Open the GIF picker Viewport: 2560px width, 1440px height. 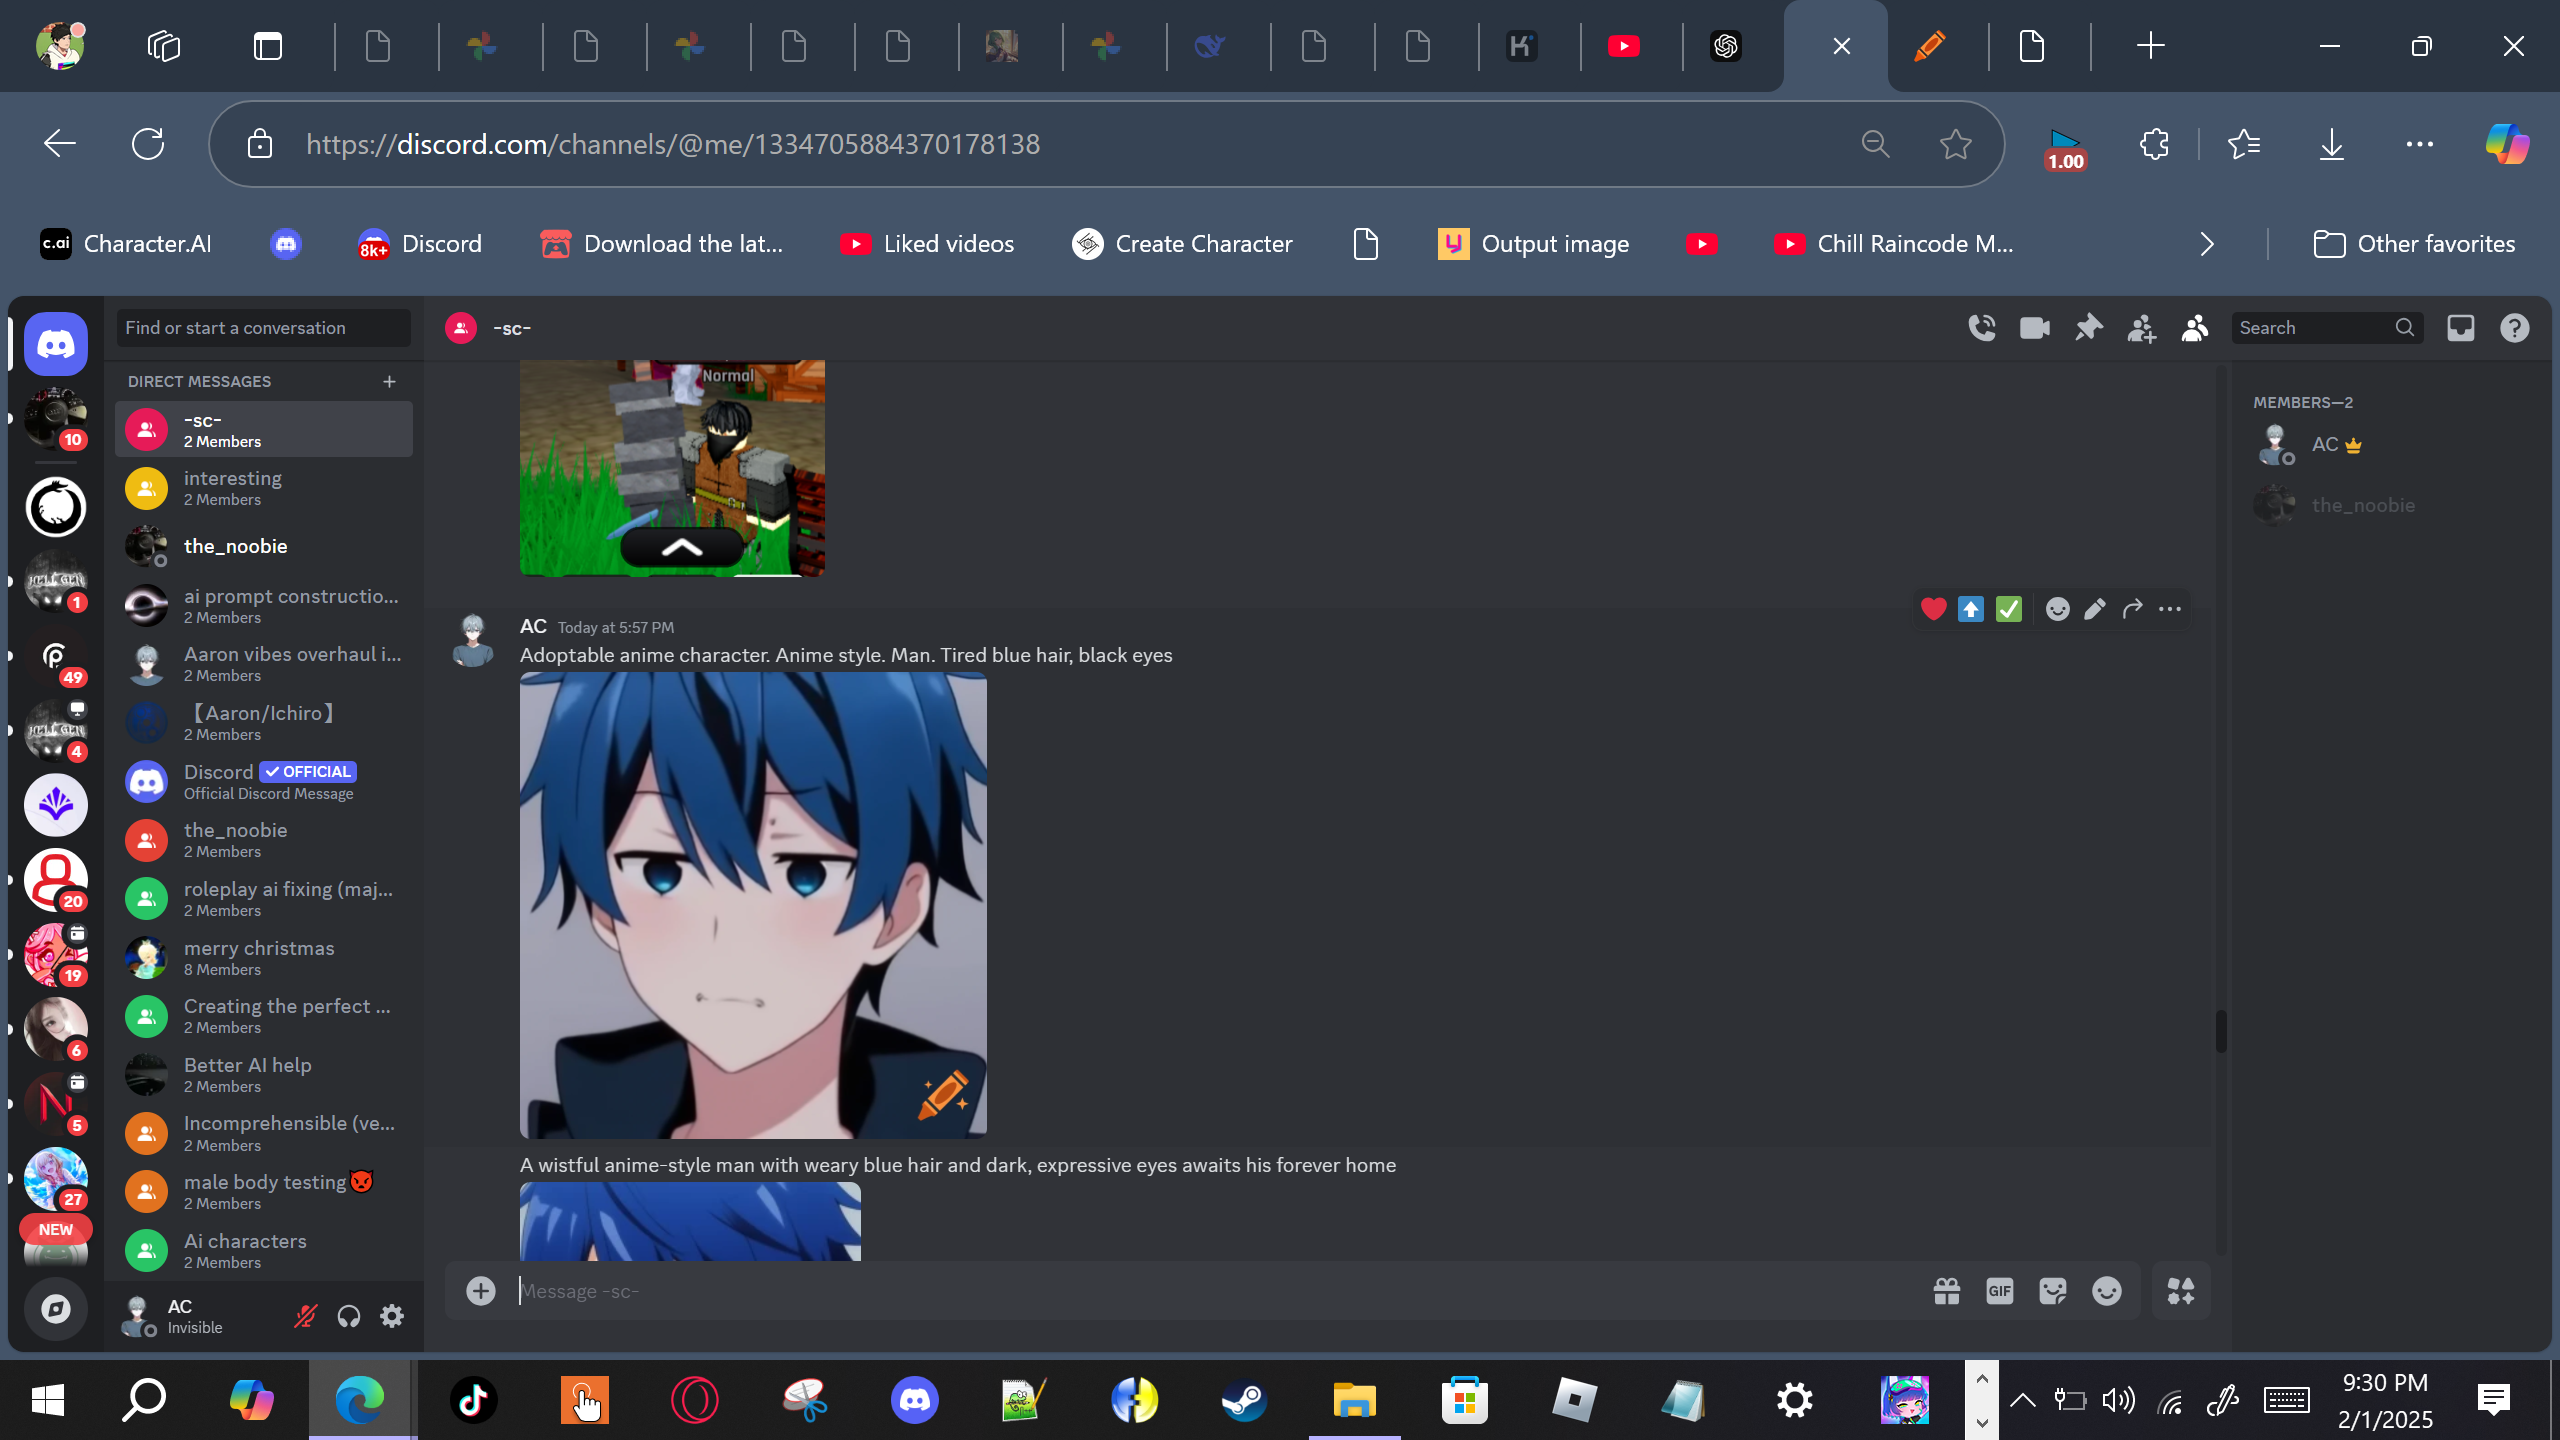(x=1999, y=1291)
